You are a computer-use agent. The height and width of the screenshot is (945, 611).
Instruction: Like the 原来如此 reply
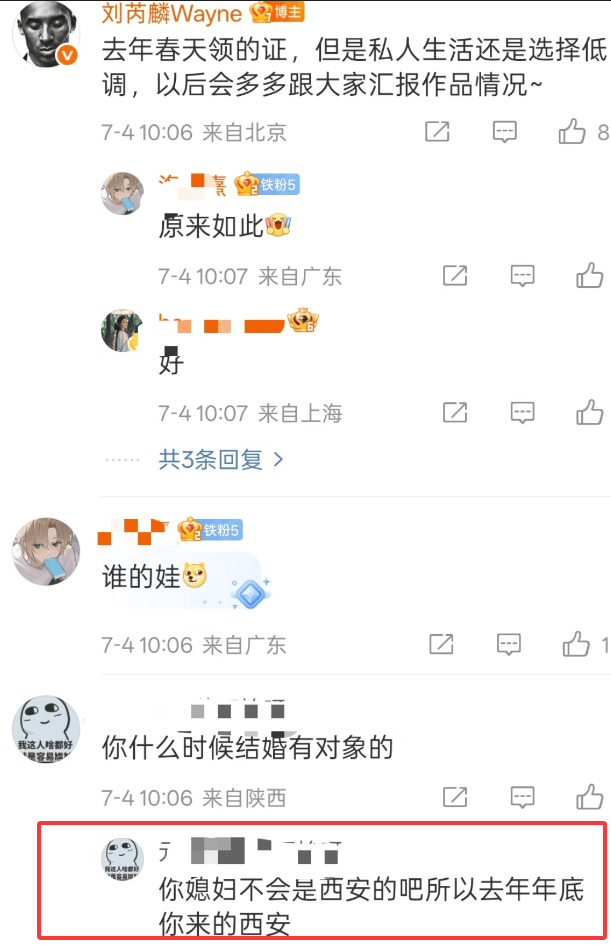589,275
